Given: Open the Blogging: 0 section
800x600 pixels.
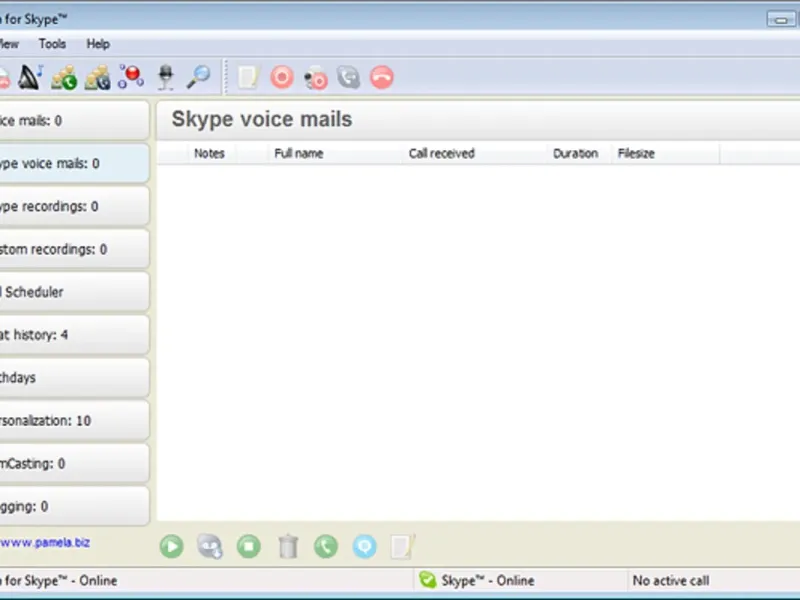Looking at the screenshot, I should tap(74, 506).
